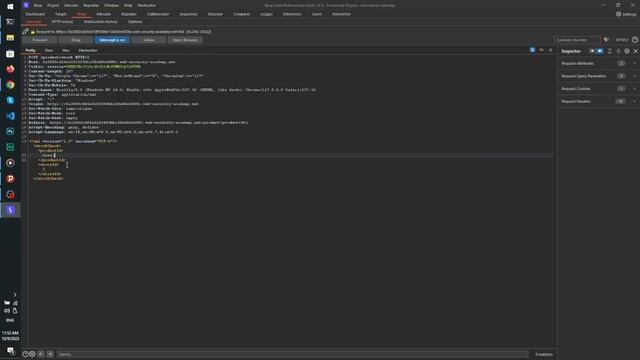Go to next search match

(50, 354)
